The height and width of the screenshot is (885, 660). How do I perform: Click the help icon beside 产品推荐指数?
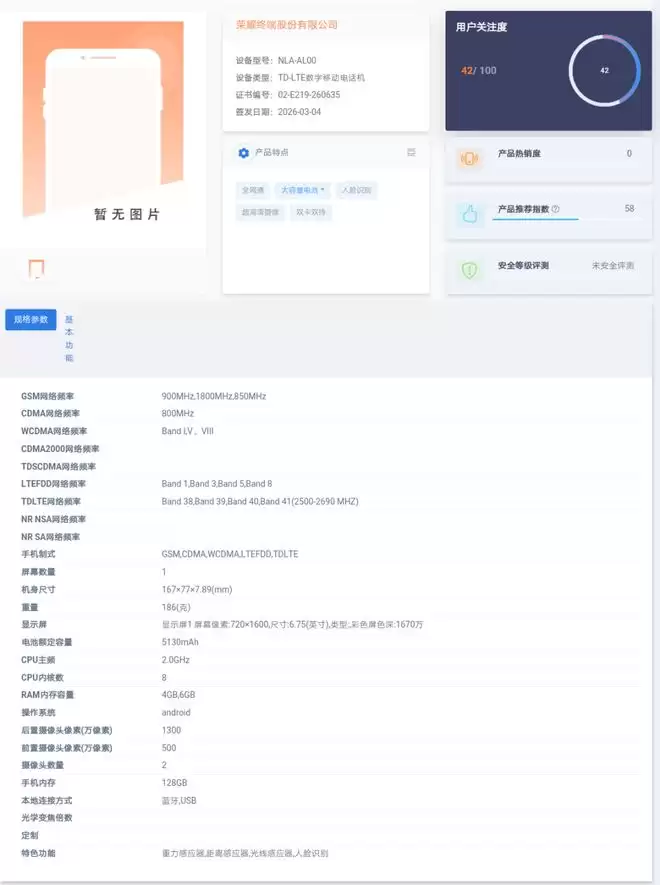(x=556, y=209)
